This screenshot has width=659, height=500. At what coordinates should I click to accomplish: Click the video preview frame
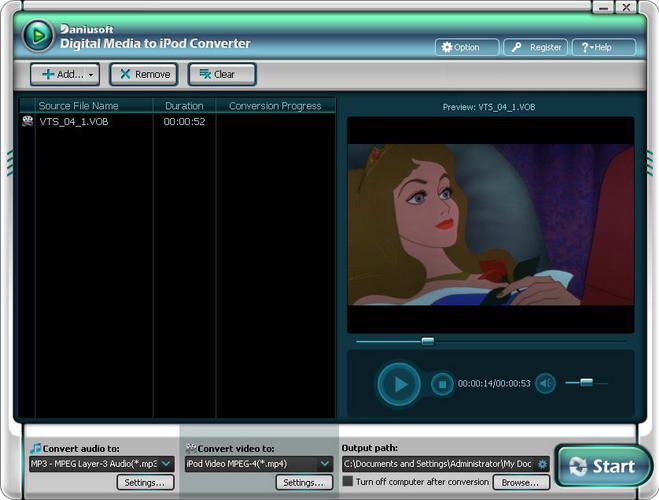pyautogui.click(x=490, y=225)
